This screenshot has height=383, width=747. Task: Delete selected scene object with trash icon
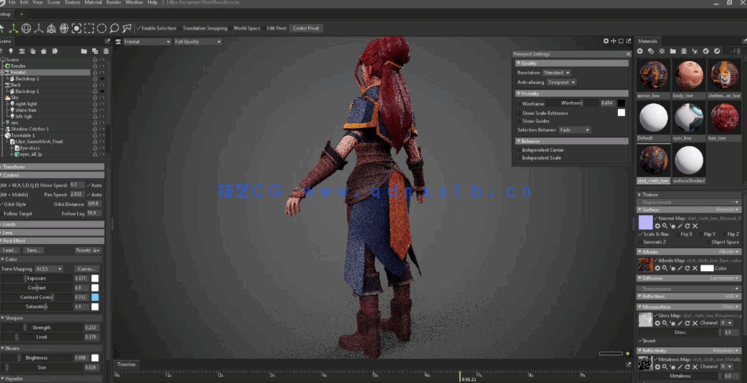[x=106, y=51]
